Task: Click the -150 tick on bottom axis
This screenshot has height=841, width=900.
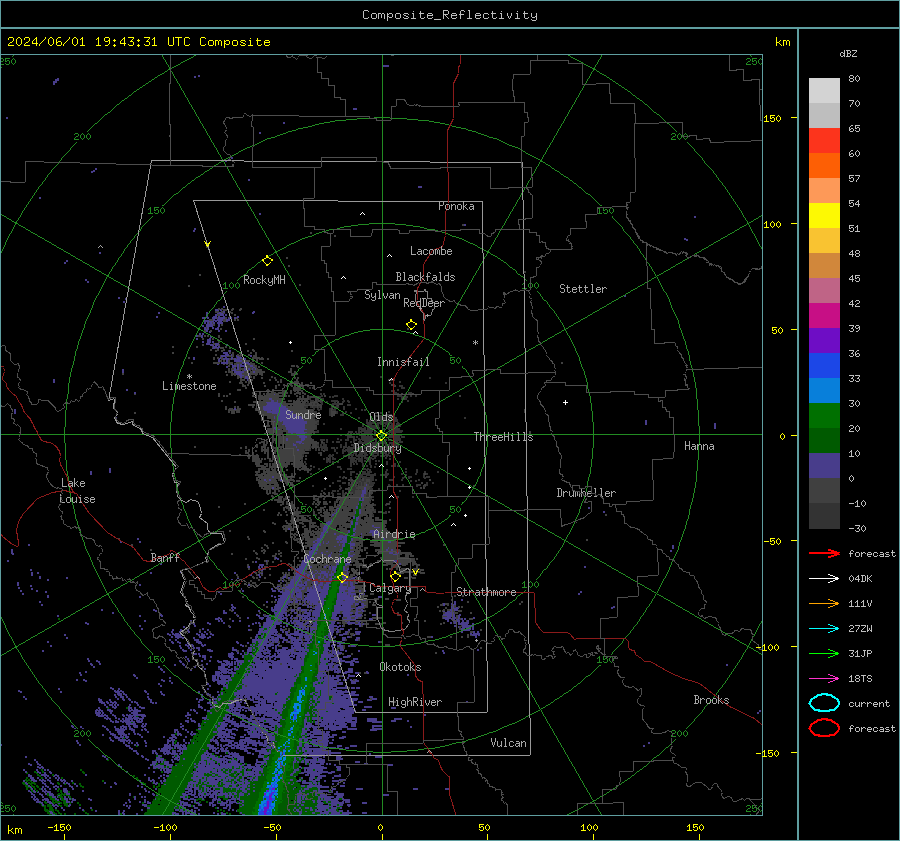Action: (x=59, y=827)
